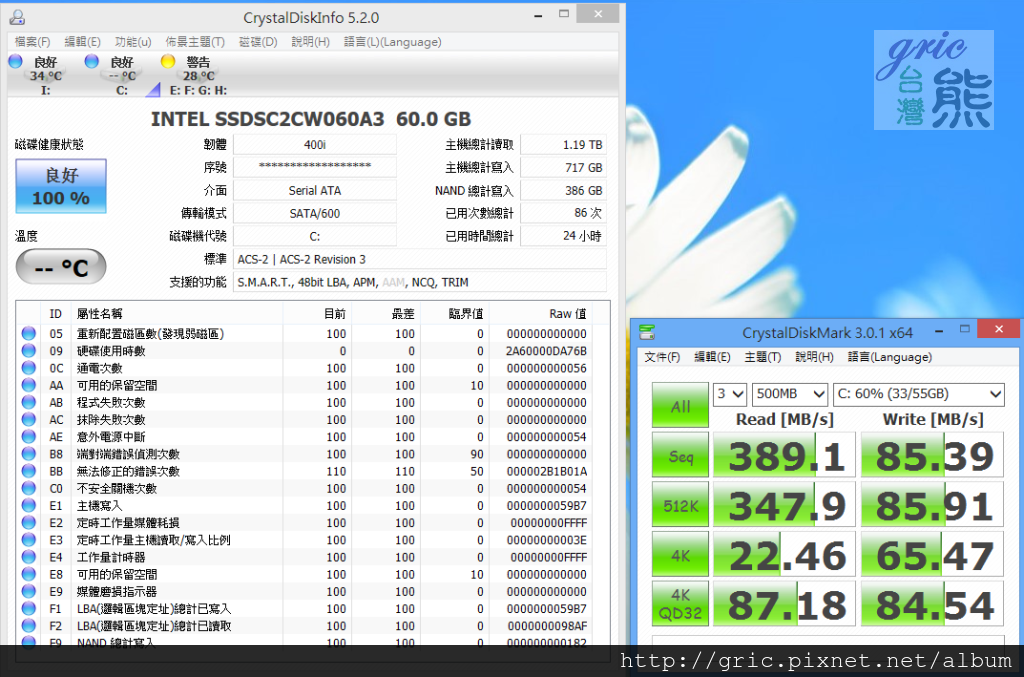Click status orb for attribute 0C
This screenshot has width=1024, height=677.
pos(29,368)
